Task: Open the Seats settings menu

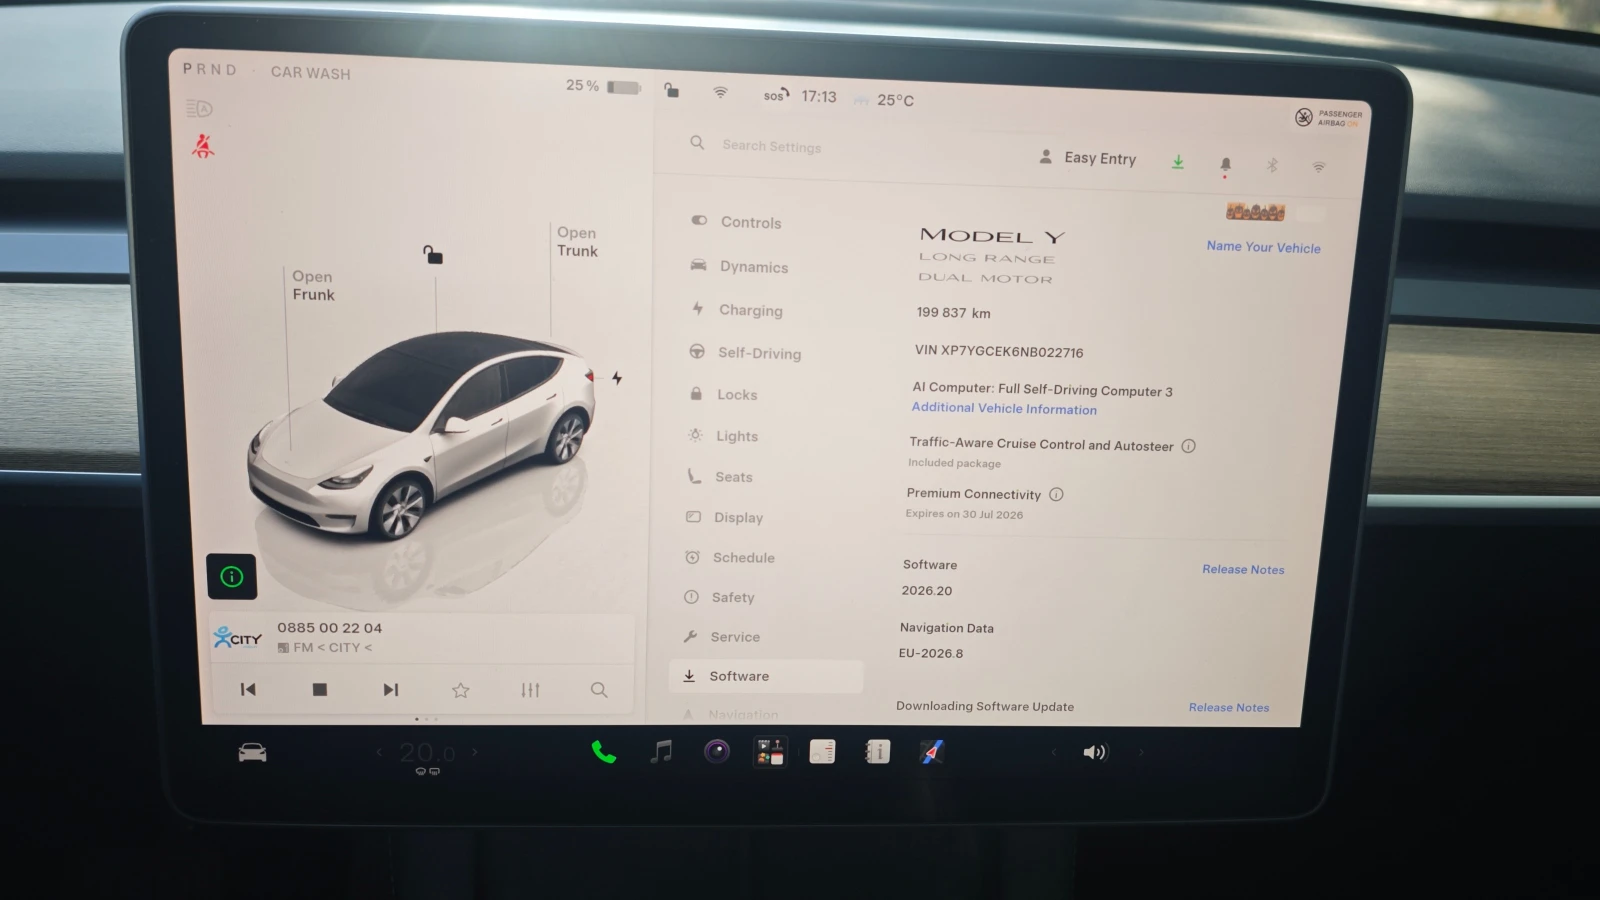Action: pyautogui.click(x=720, y=477)
